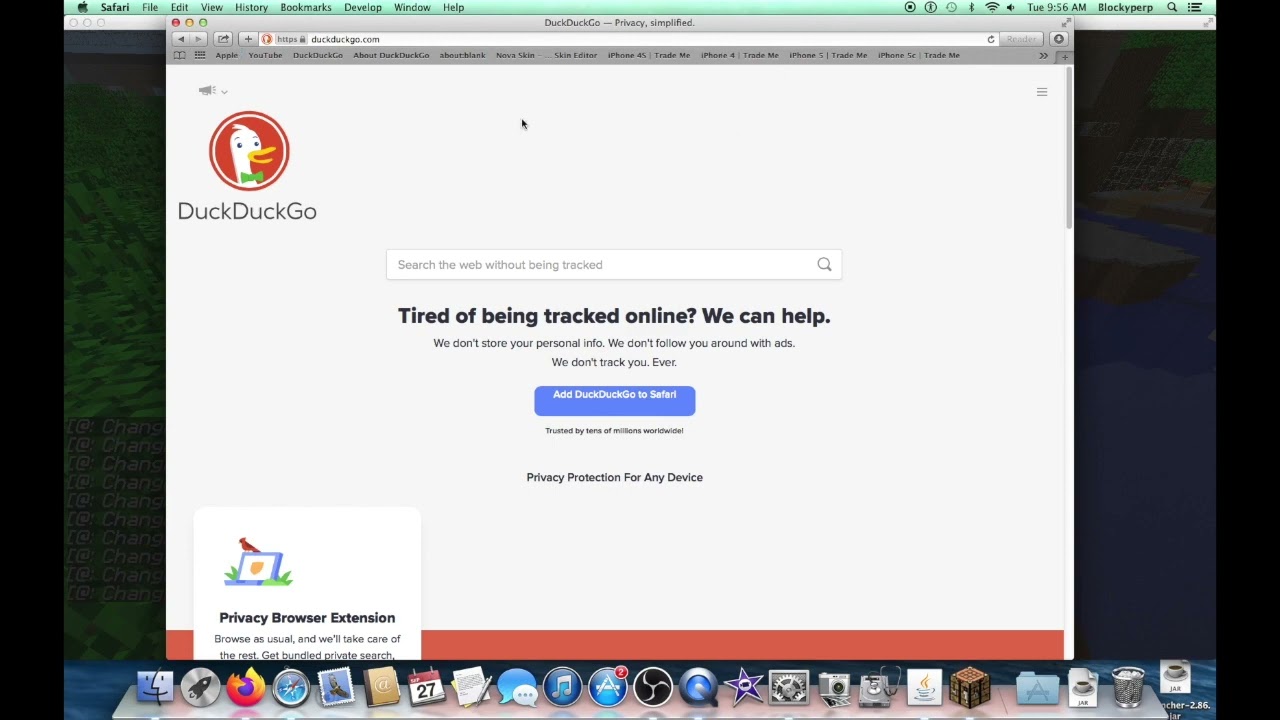This screenshot has width=1280, height=720.
Task: Open the Apple menu
Action: 83,7
